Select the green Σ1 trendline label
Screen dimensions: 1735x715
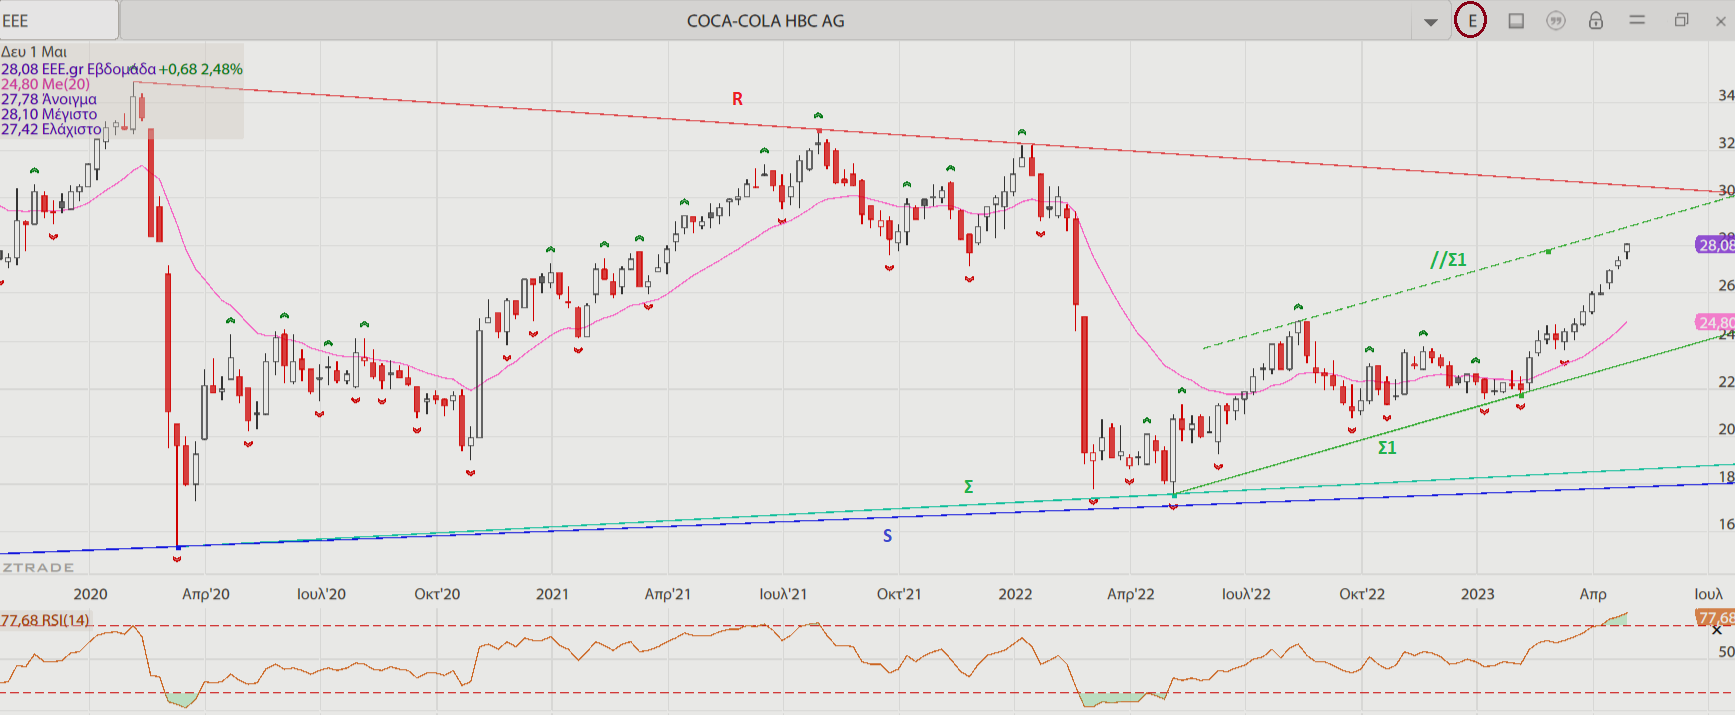click(1387, 448)
